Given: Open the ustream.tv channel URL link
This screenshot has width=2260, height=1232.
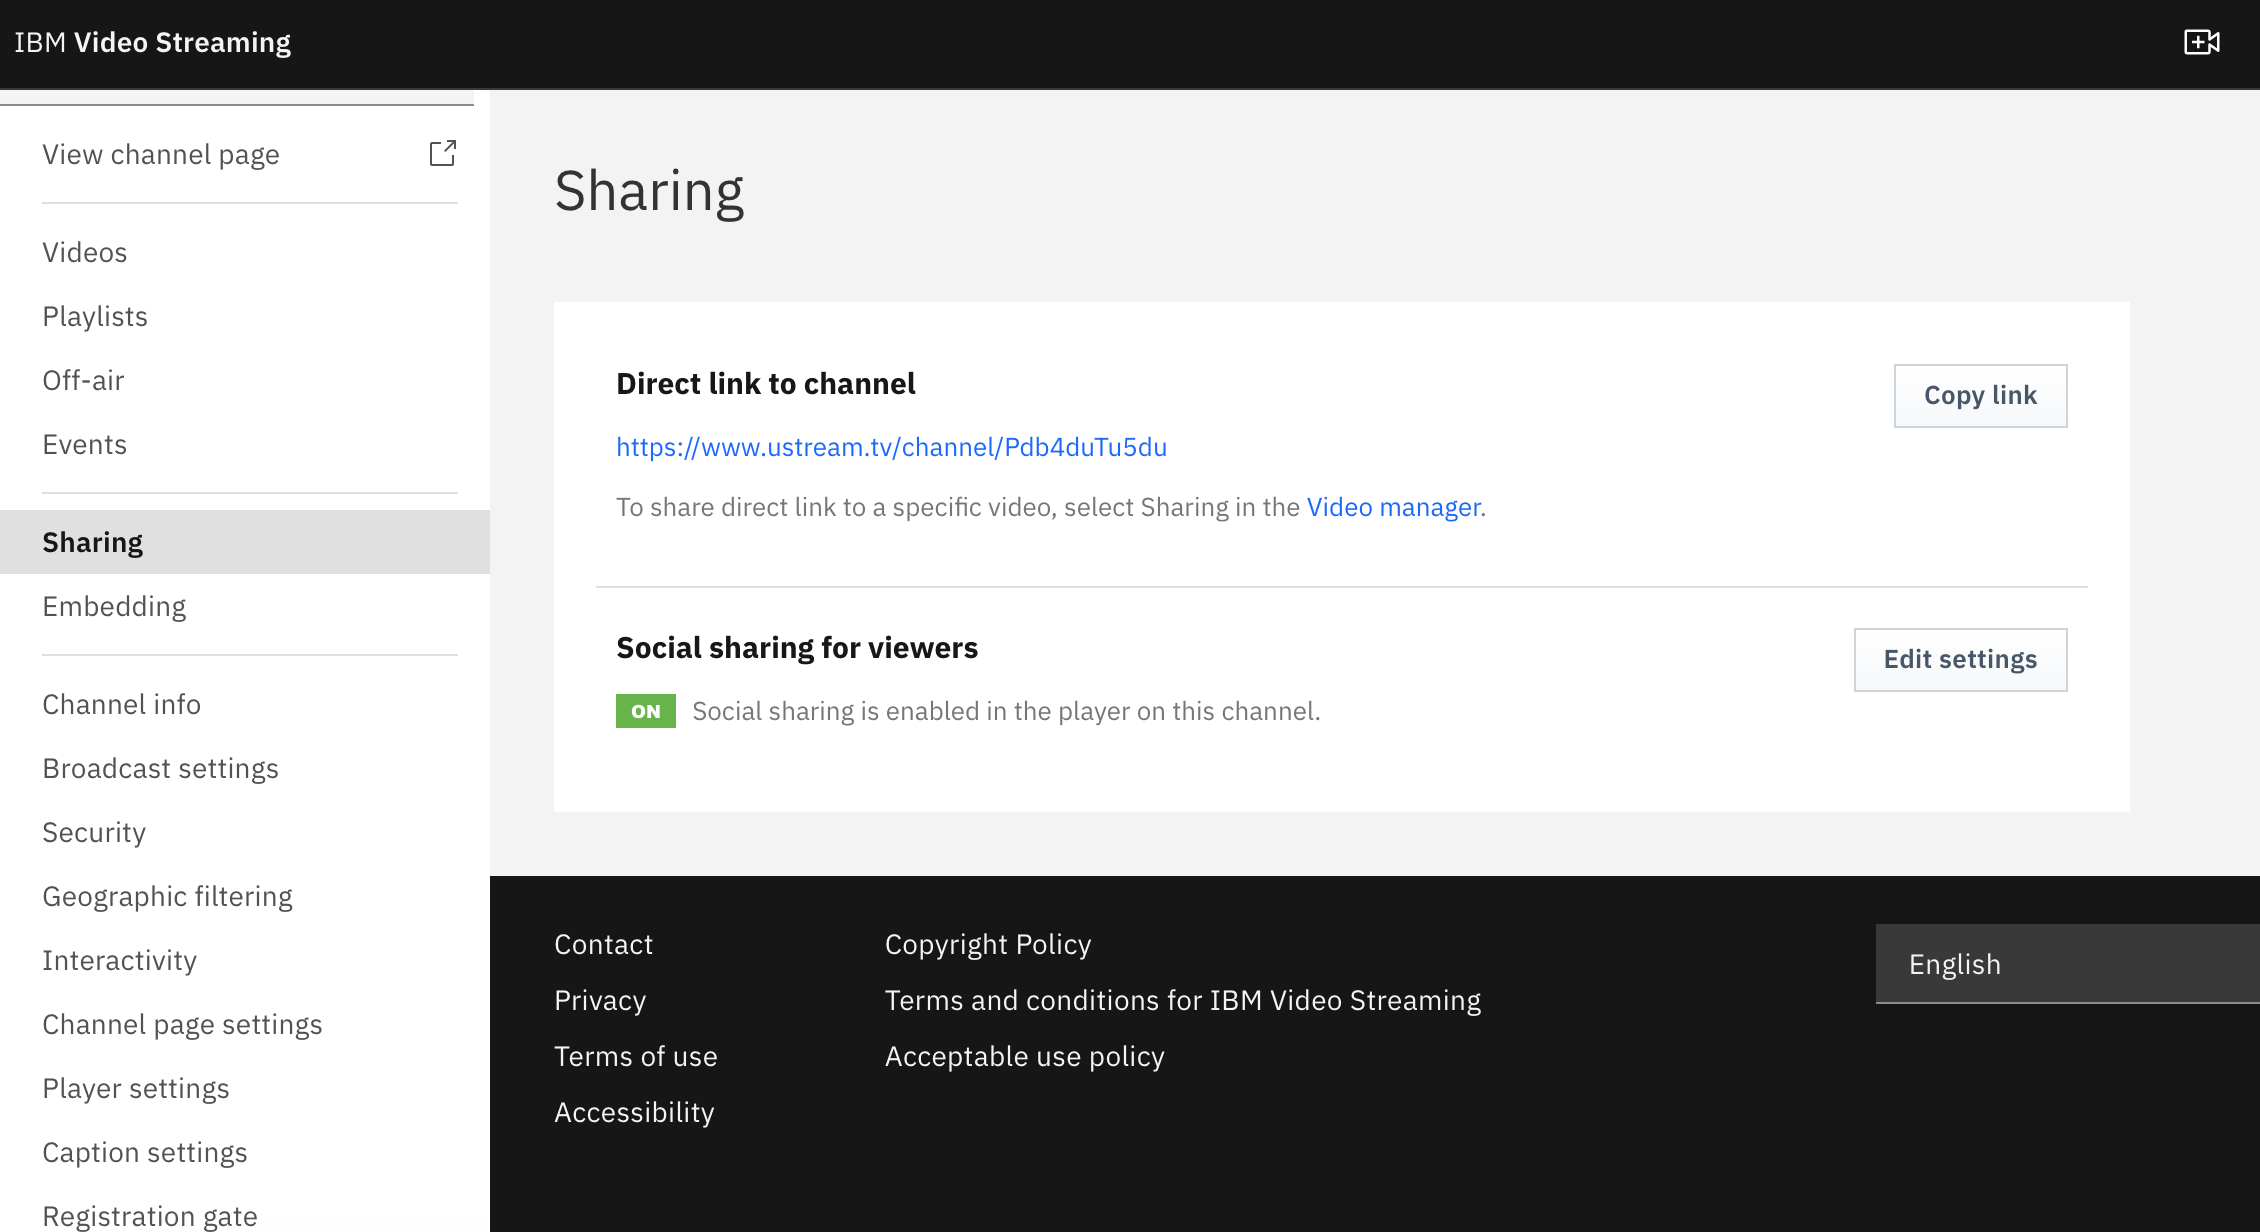Looking at the screenshot, I should pos(891,446).
